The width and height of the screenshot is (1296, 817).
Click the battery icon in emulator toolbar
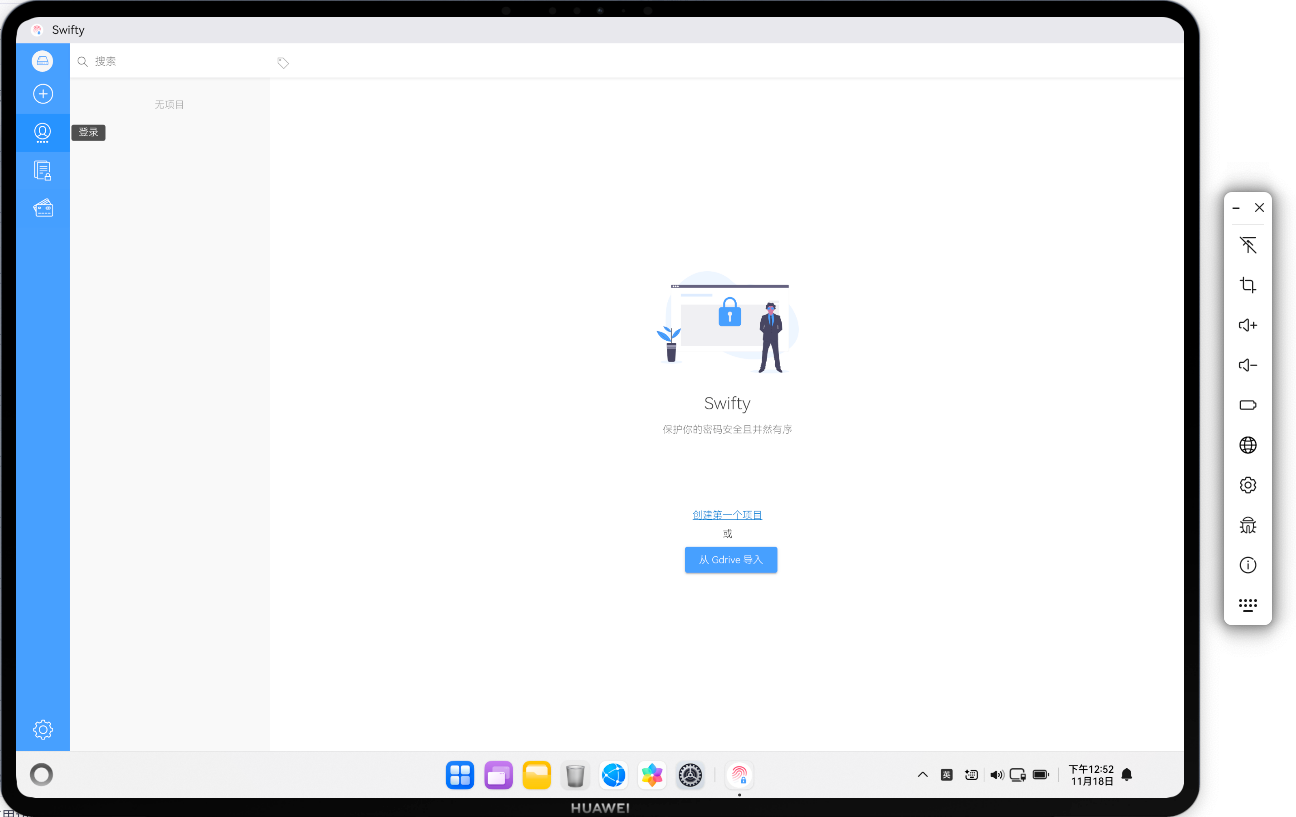tap(1248, 405)
